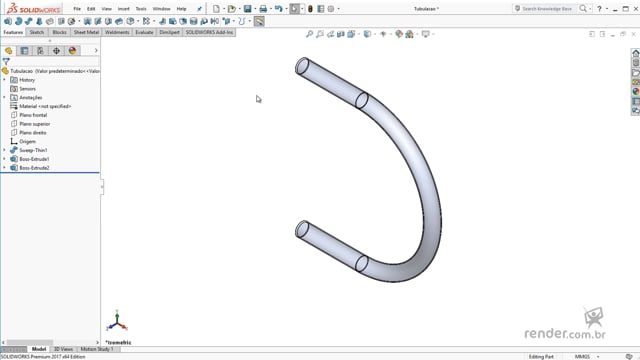Open the Tools menu
The width and height of the screenshot is (640, 360).
click(141, 9)
